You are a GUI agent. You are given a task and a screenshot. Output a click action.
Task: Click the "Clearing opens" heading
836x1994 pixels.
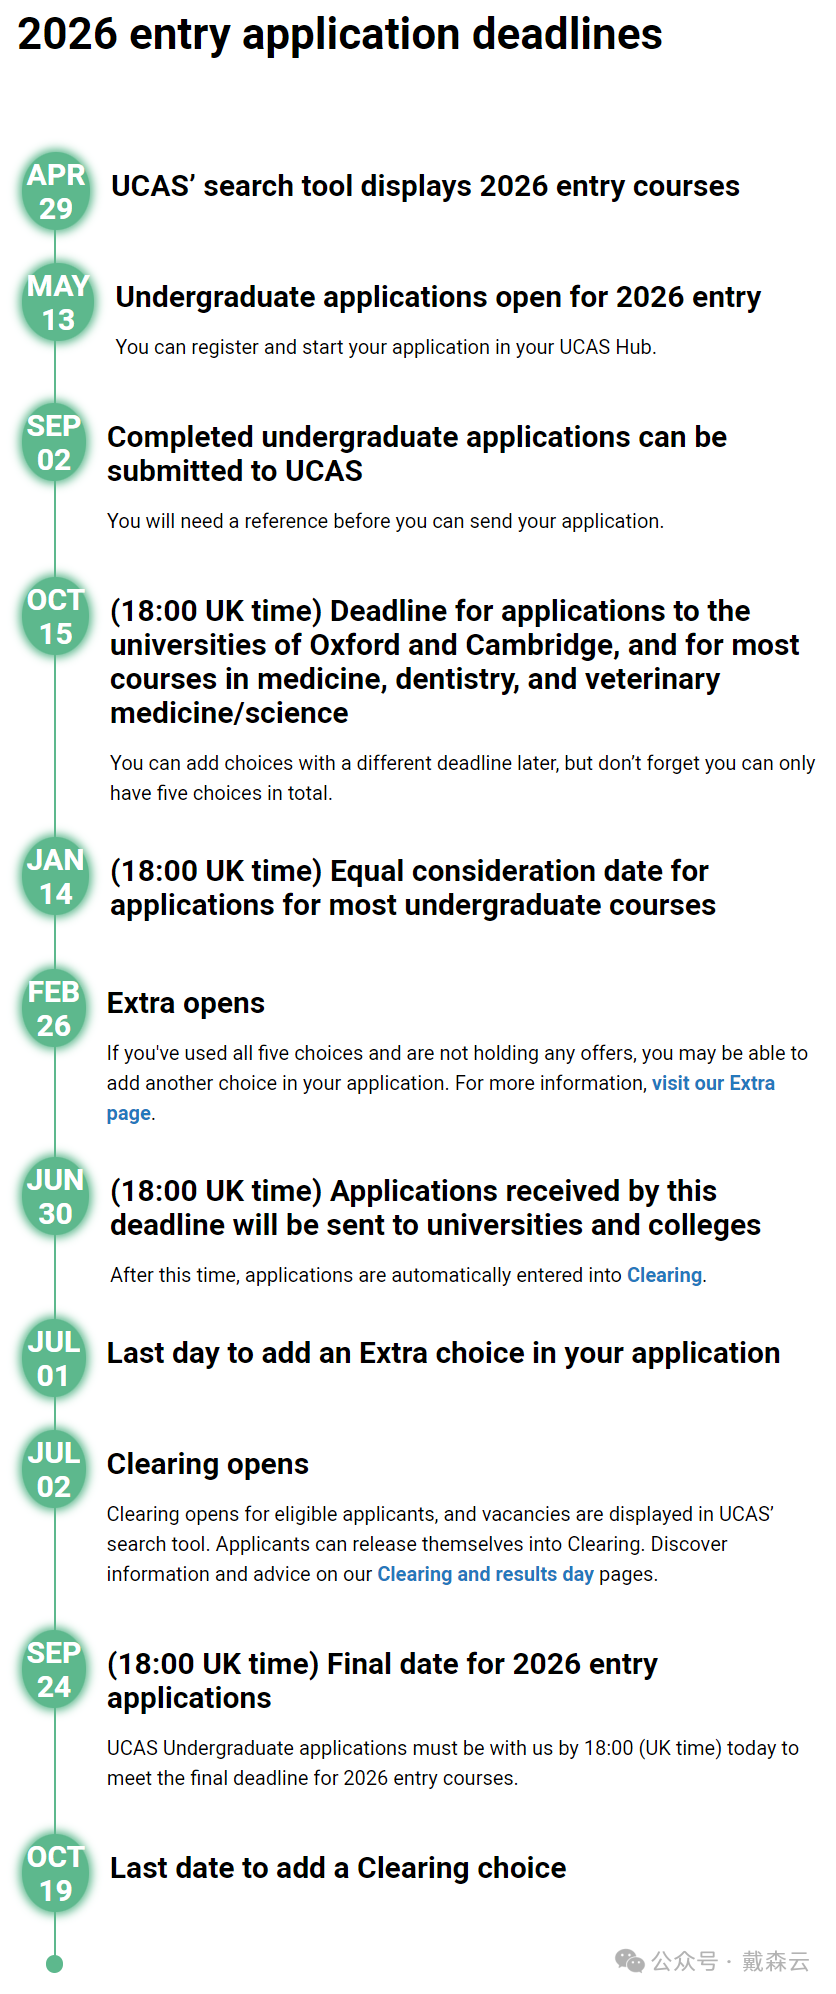(208, 1464)
